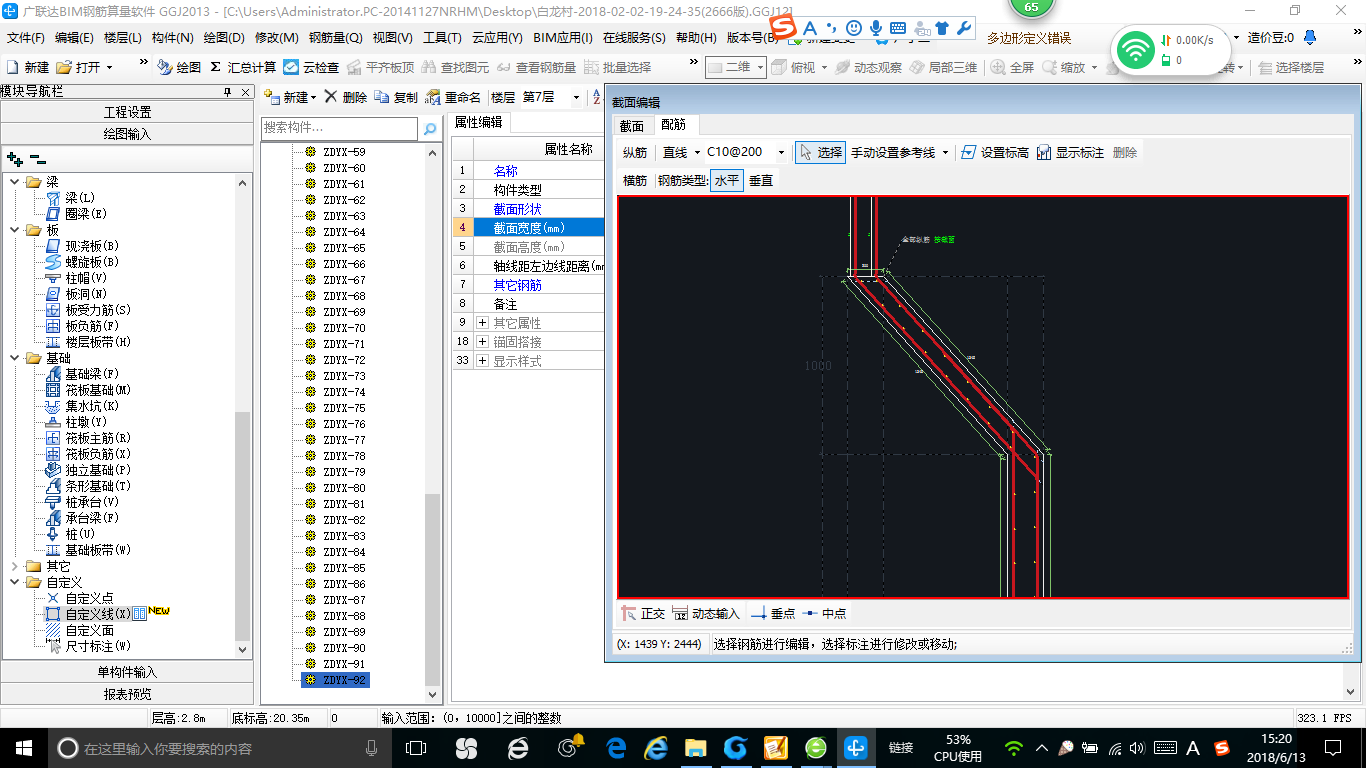Select the 属性编辑 tab
The height and width of the screenshot is (768, 1366).
478,122
